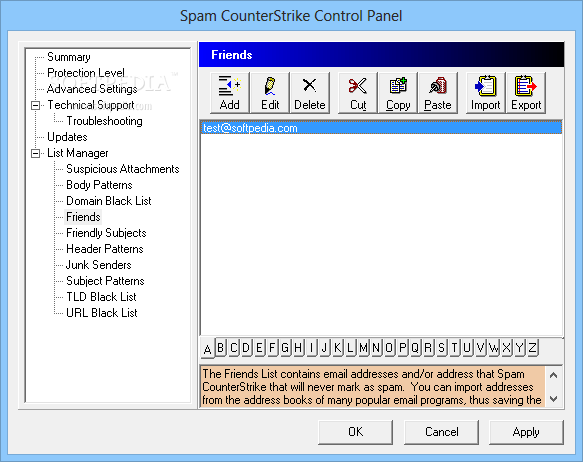Click the Import icon
Image resolution: width=583 pixels, height=462 pixels.
(486, 93)
